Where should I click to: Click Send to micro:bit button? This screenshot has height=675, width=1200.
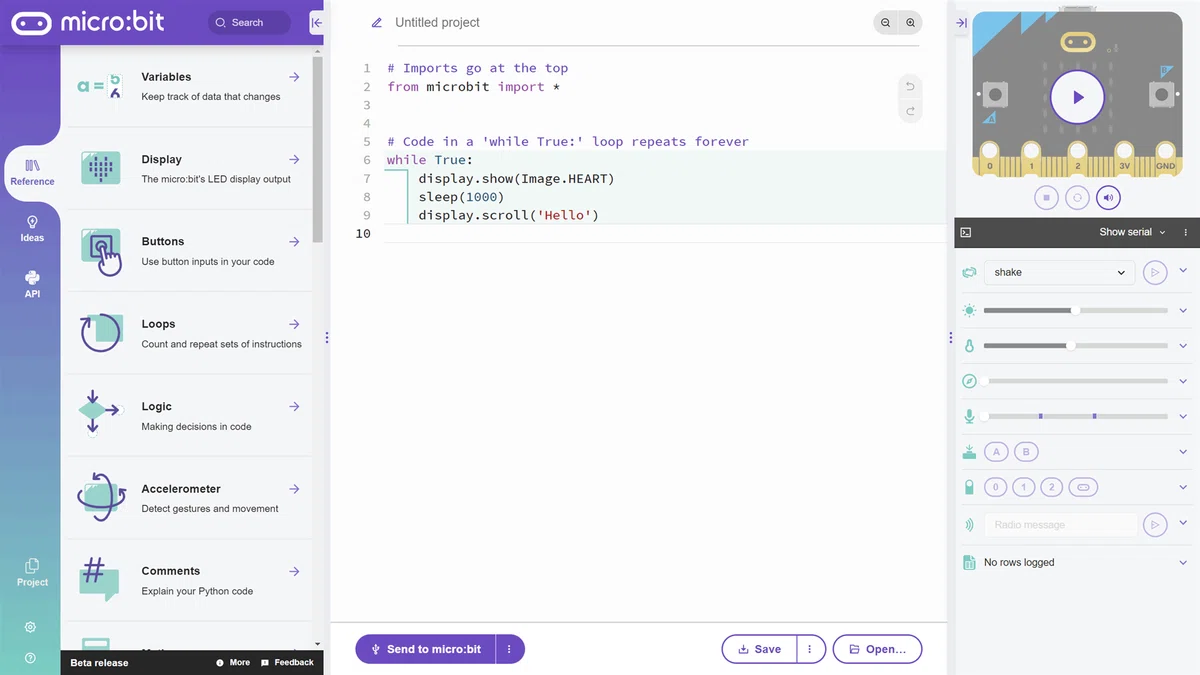tap(426, 649)
